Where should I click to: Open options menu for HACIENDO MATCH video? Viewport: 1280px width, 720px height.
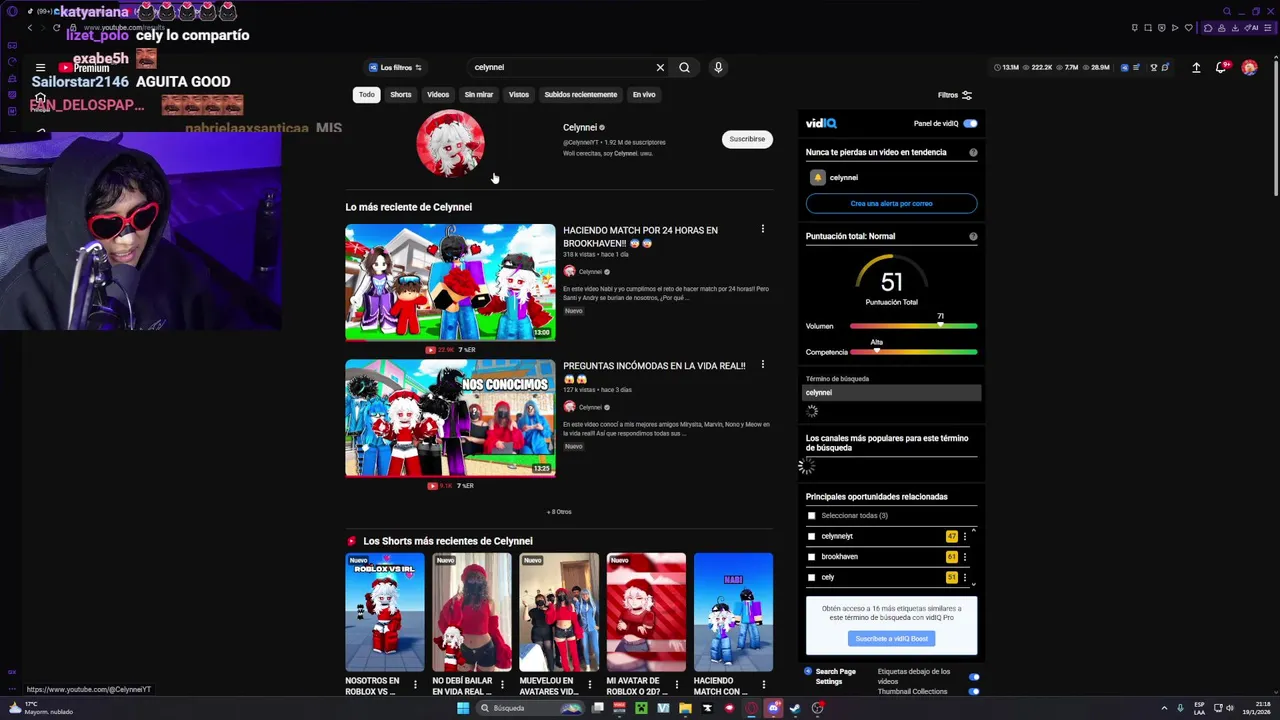coord(762,229)
